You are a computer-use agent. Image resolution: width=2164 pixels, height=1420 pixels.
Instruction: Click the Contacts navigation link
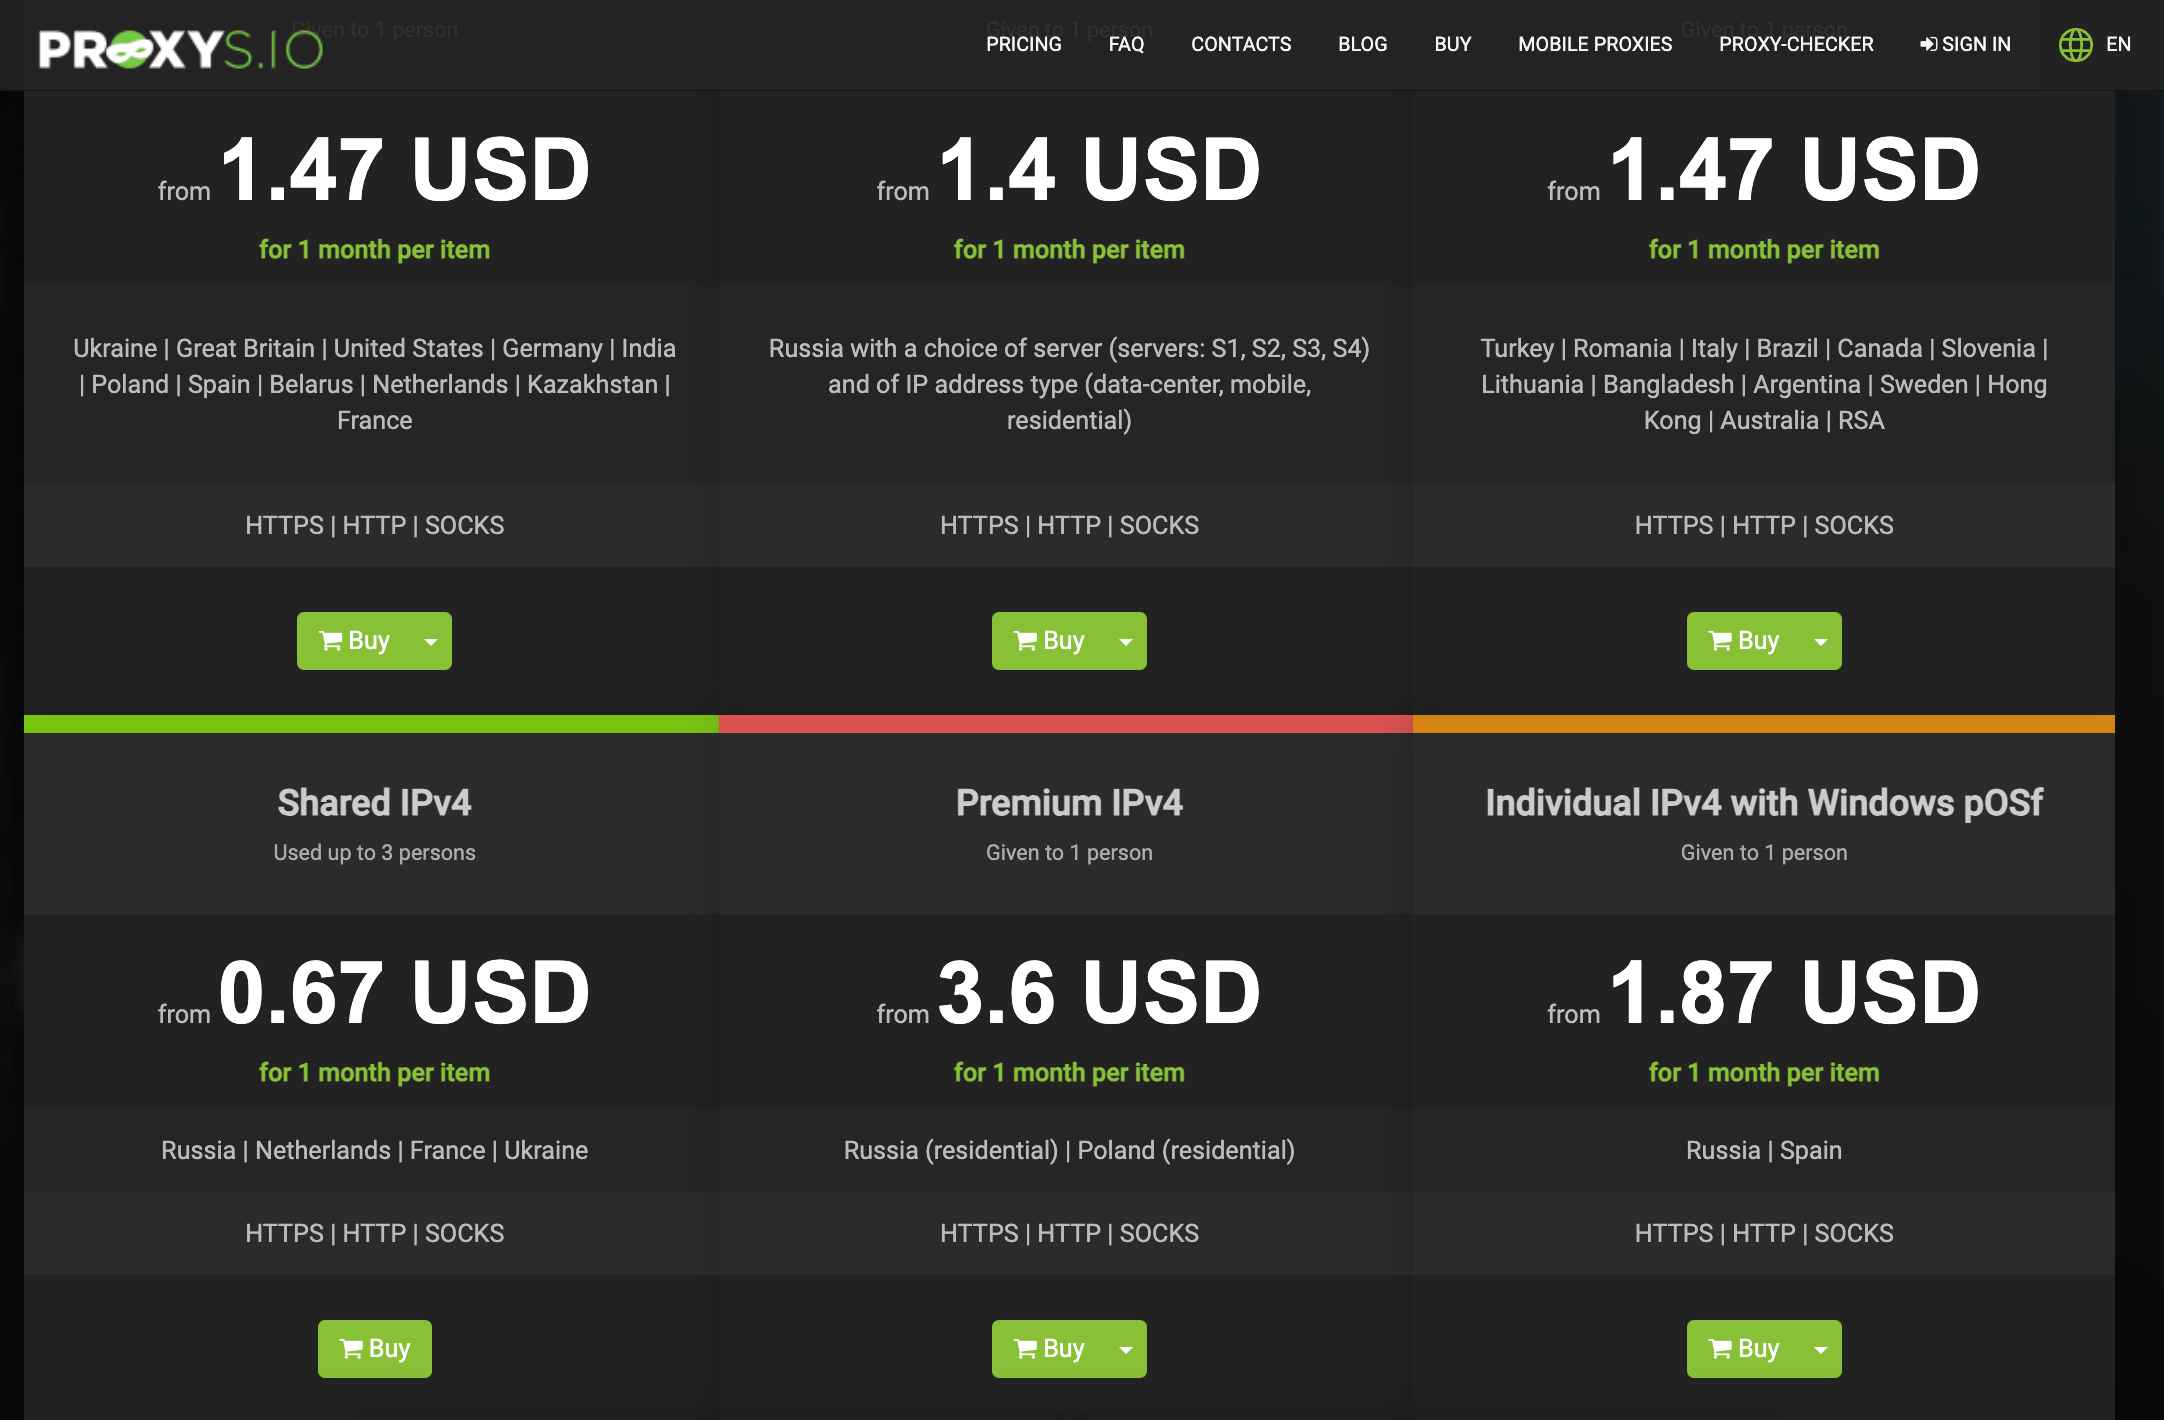click(1240, 45)
